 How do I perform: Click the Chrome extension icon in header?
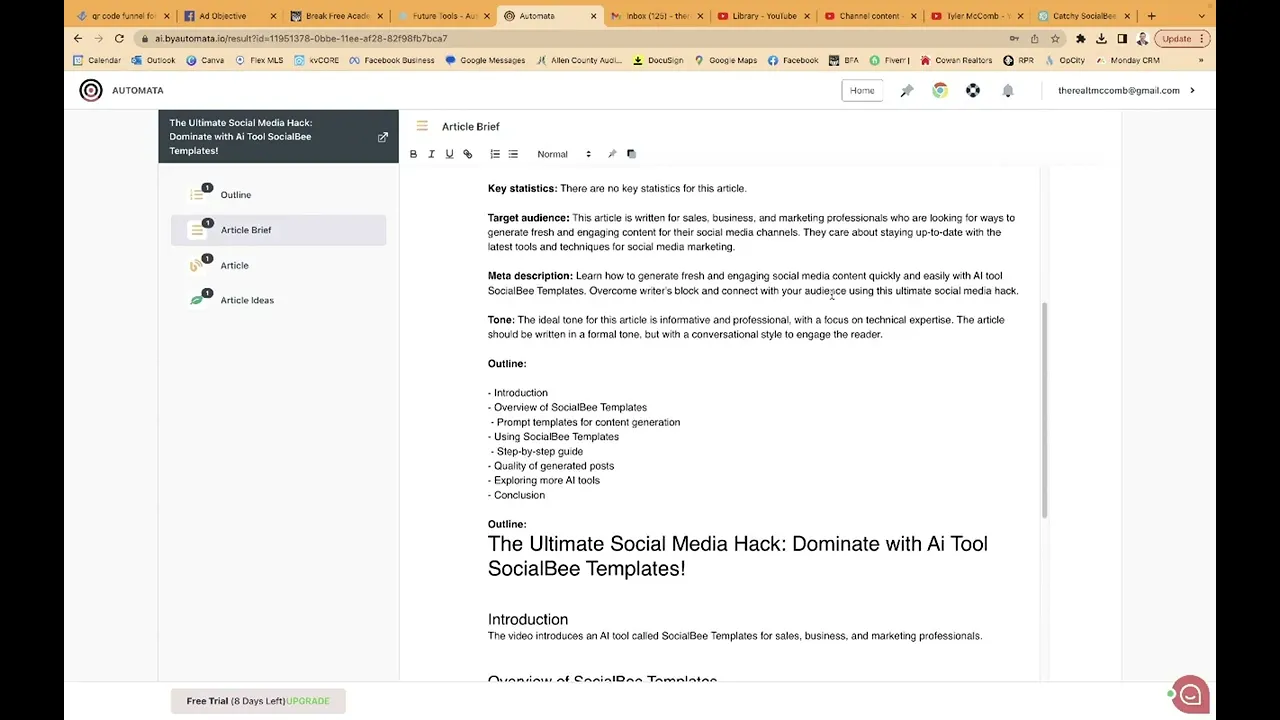[x=940, y=91]
